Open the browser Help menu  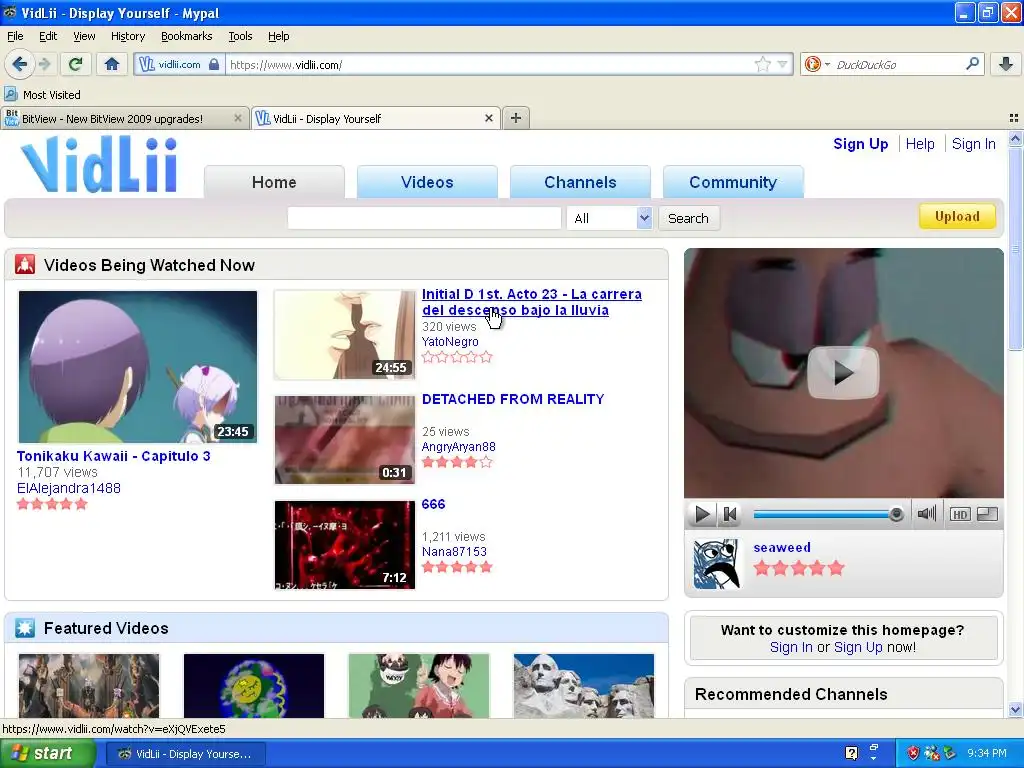pyautogui.click(x=278, y=36)
